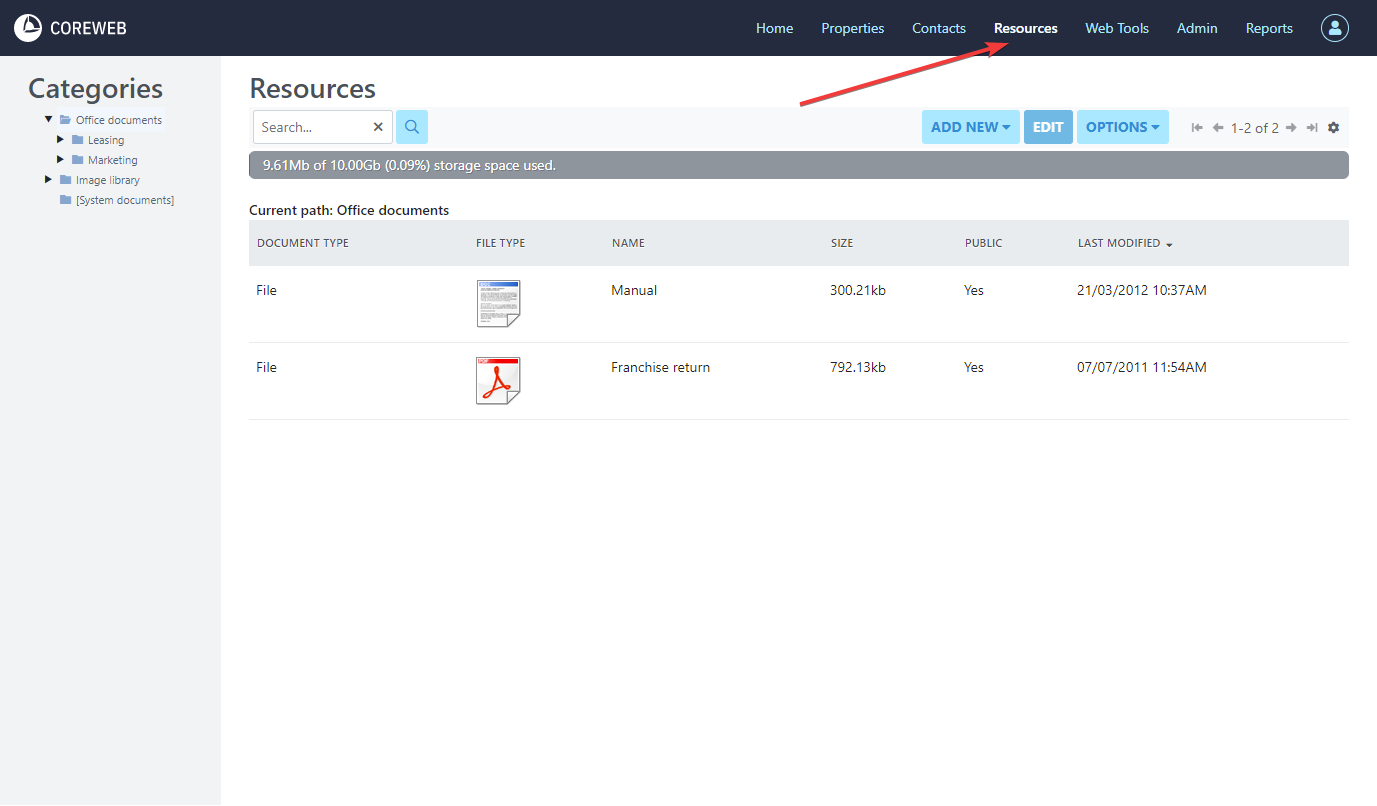The height and width of the screenshot is (806, 1377).
Task: Jump to the last page arrow
Action: [x=1312, y=128]
